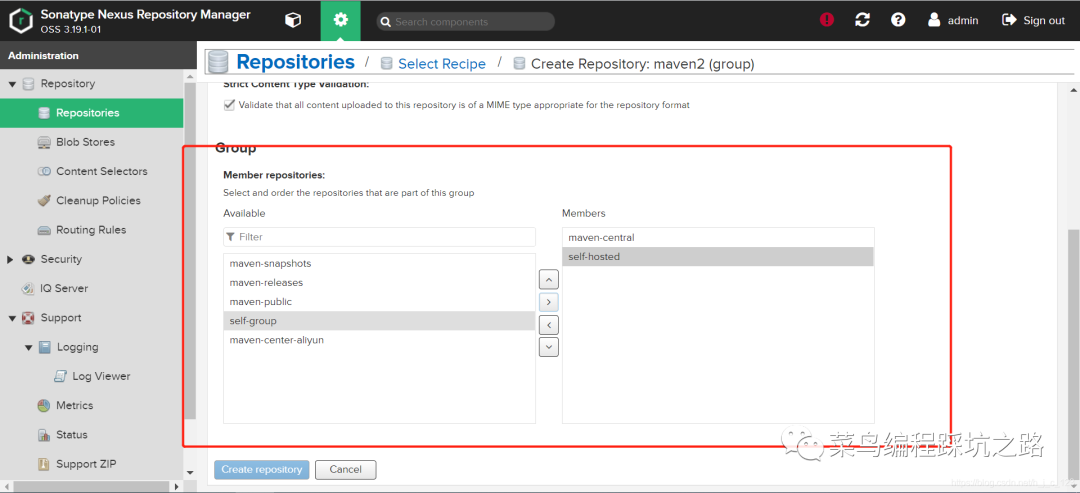Open Metrics in sidebar
1080x493 pixels.
[75, 406]
